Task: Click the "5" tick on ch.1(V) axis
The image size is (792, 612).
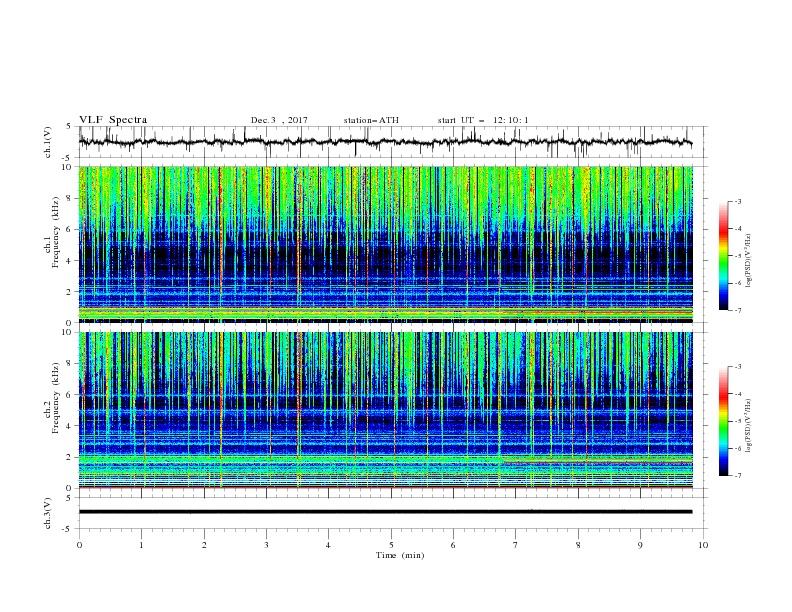Action: tap(69, 127)
